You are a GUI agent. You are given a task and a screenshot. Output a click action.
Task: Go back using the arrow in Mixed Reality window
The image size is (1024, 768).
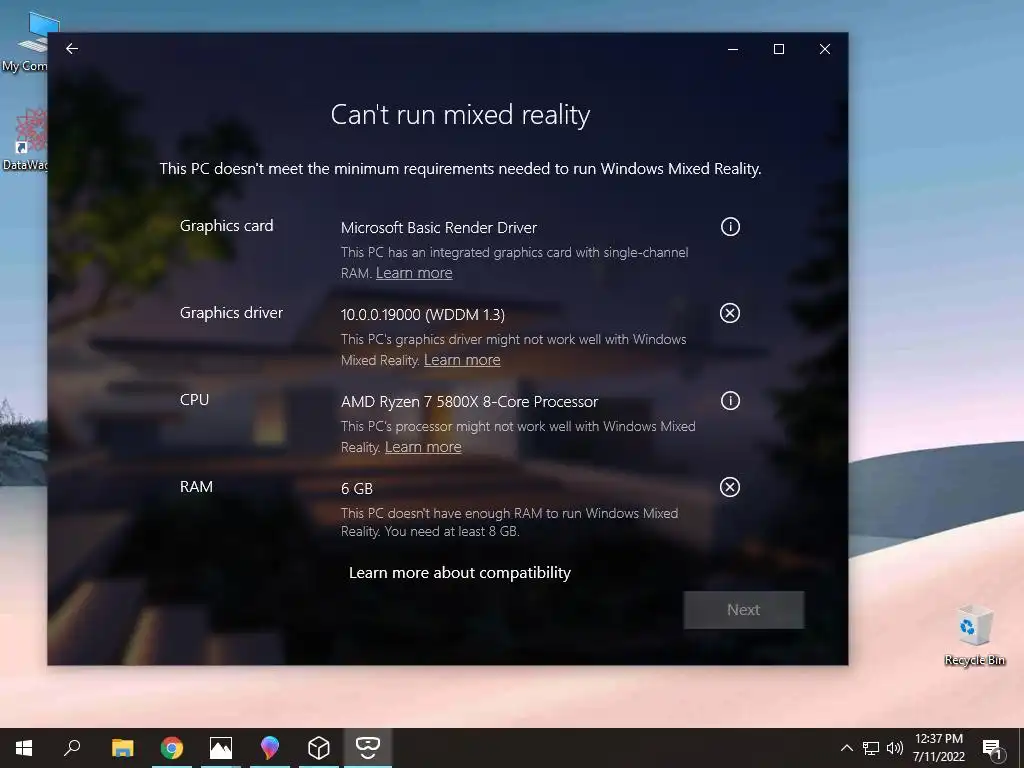72,49
